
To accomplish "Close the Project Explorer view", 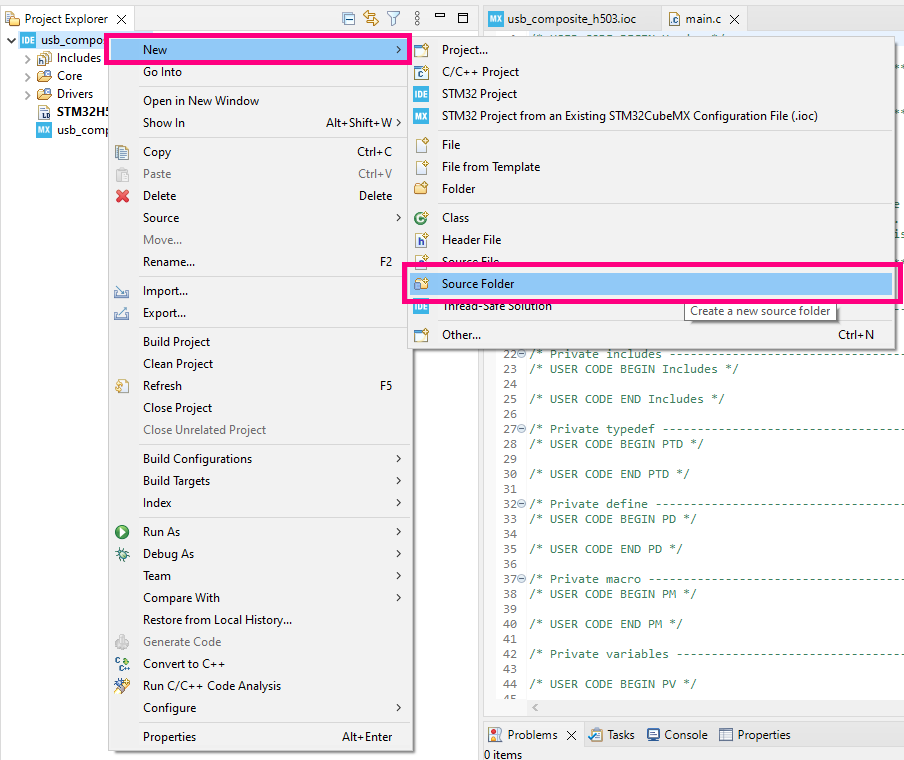I will coord(122,20).
